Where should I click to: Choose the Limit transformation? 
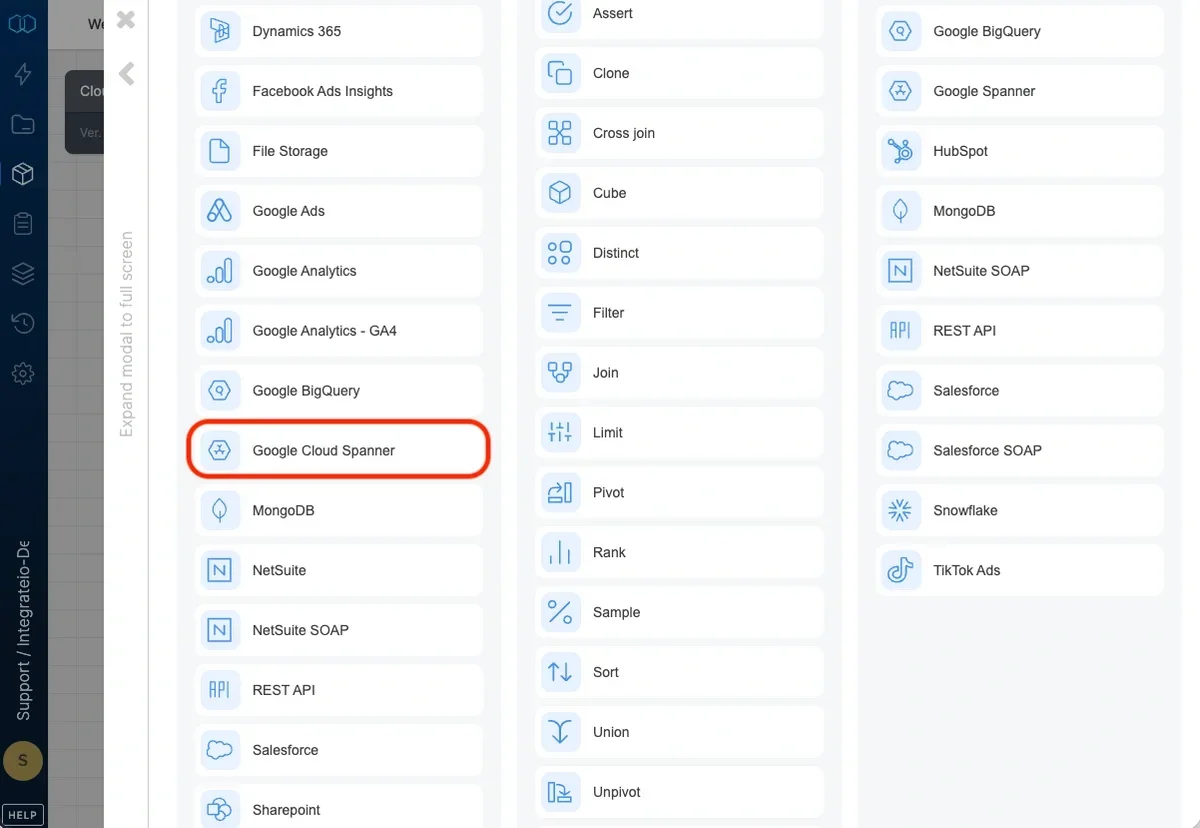(x=680, y=433)
